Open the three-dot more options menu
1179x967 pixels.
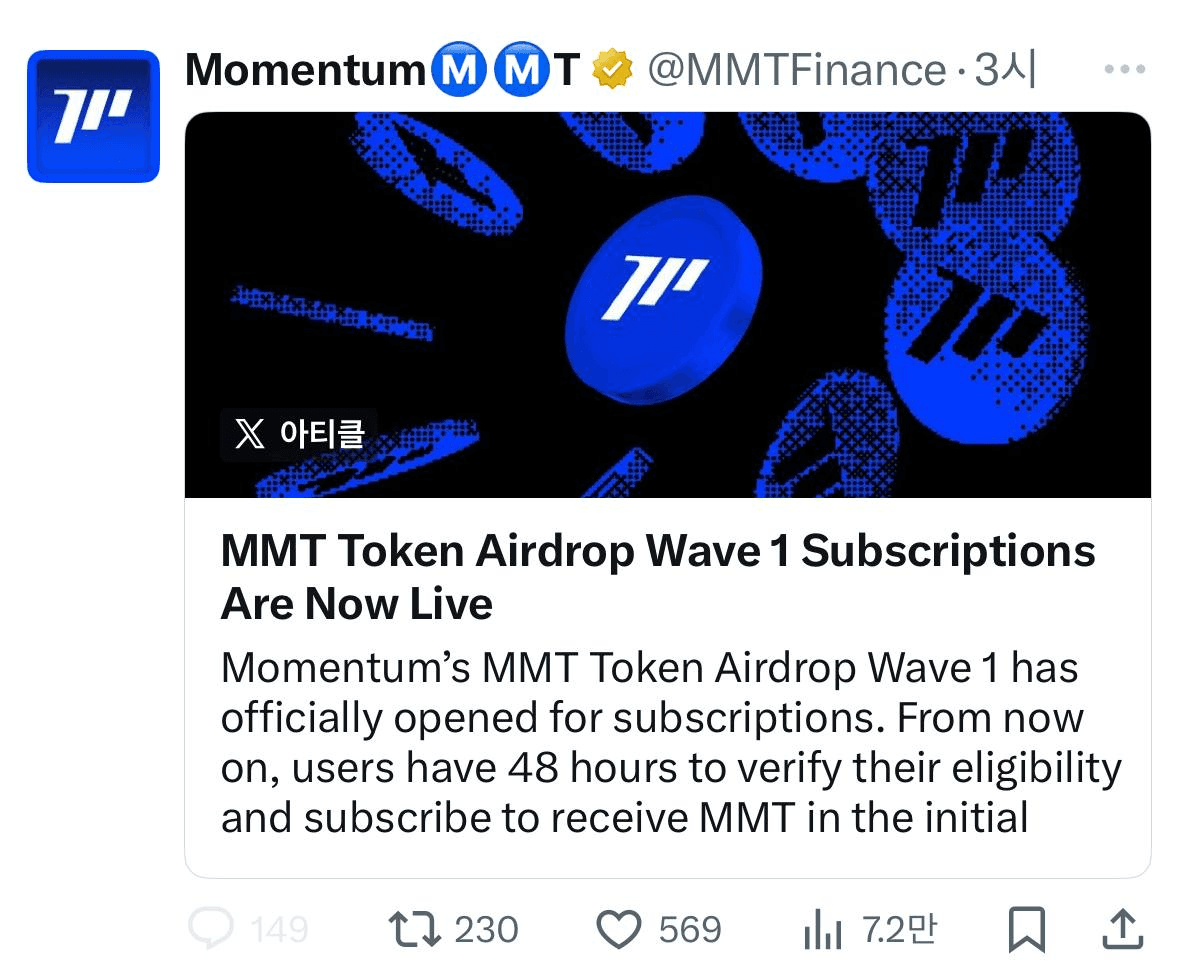pyautogui.click(x=1123, y=70)
